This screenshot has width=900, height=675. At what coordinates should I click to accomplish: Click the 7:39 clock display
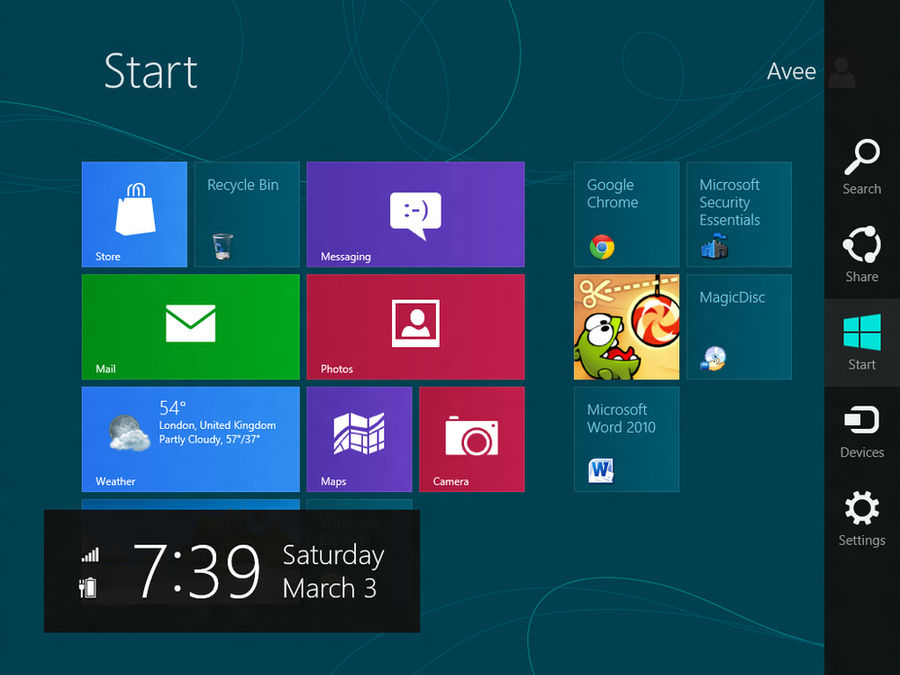point(196,571)
